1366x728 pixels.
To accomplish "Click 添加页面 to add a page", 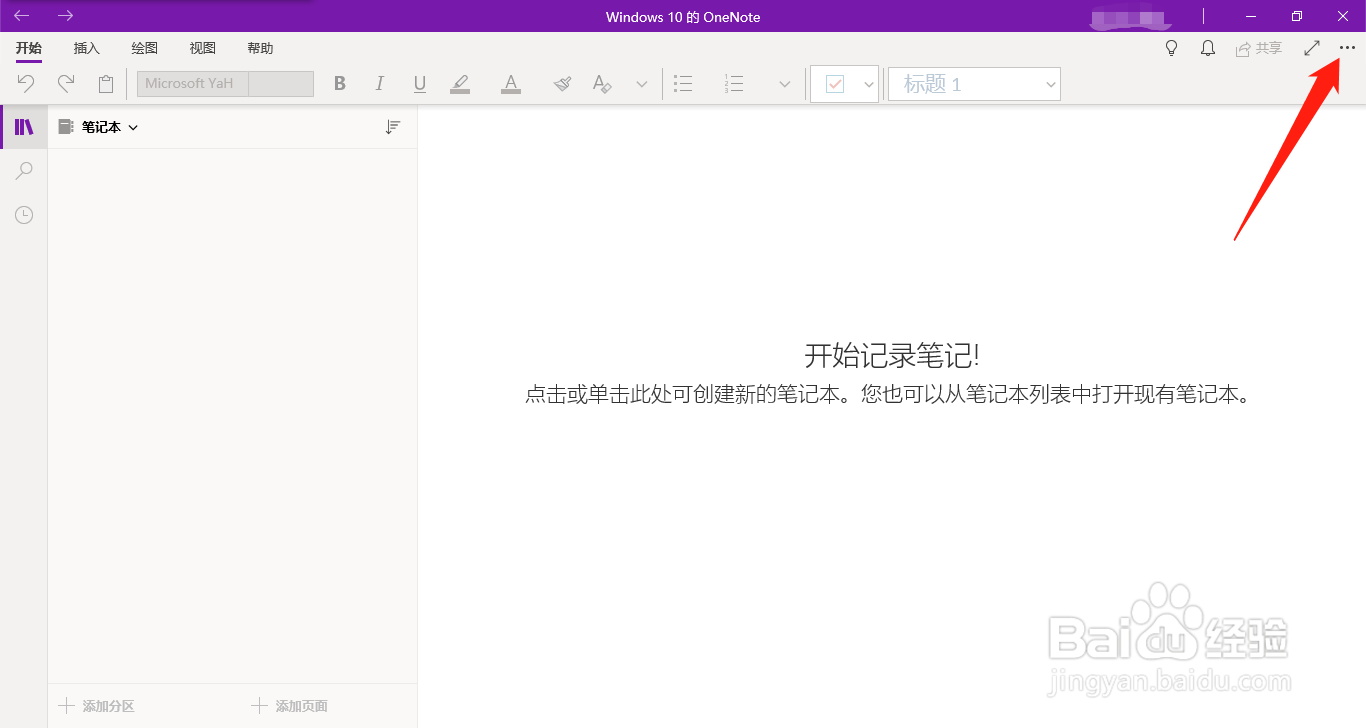I will tap(289, 706).
